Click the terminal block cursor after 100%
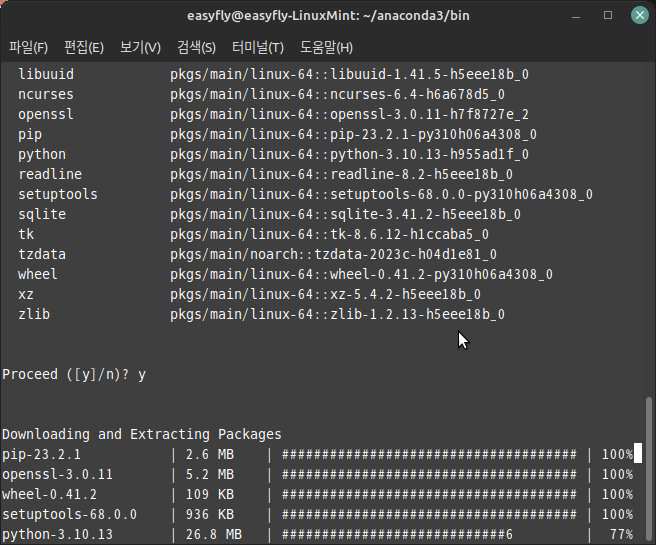The width and height of the screenshot is (656, 545). [638, 454]
